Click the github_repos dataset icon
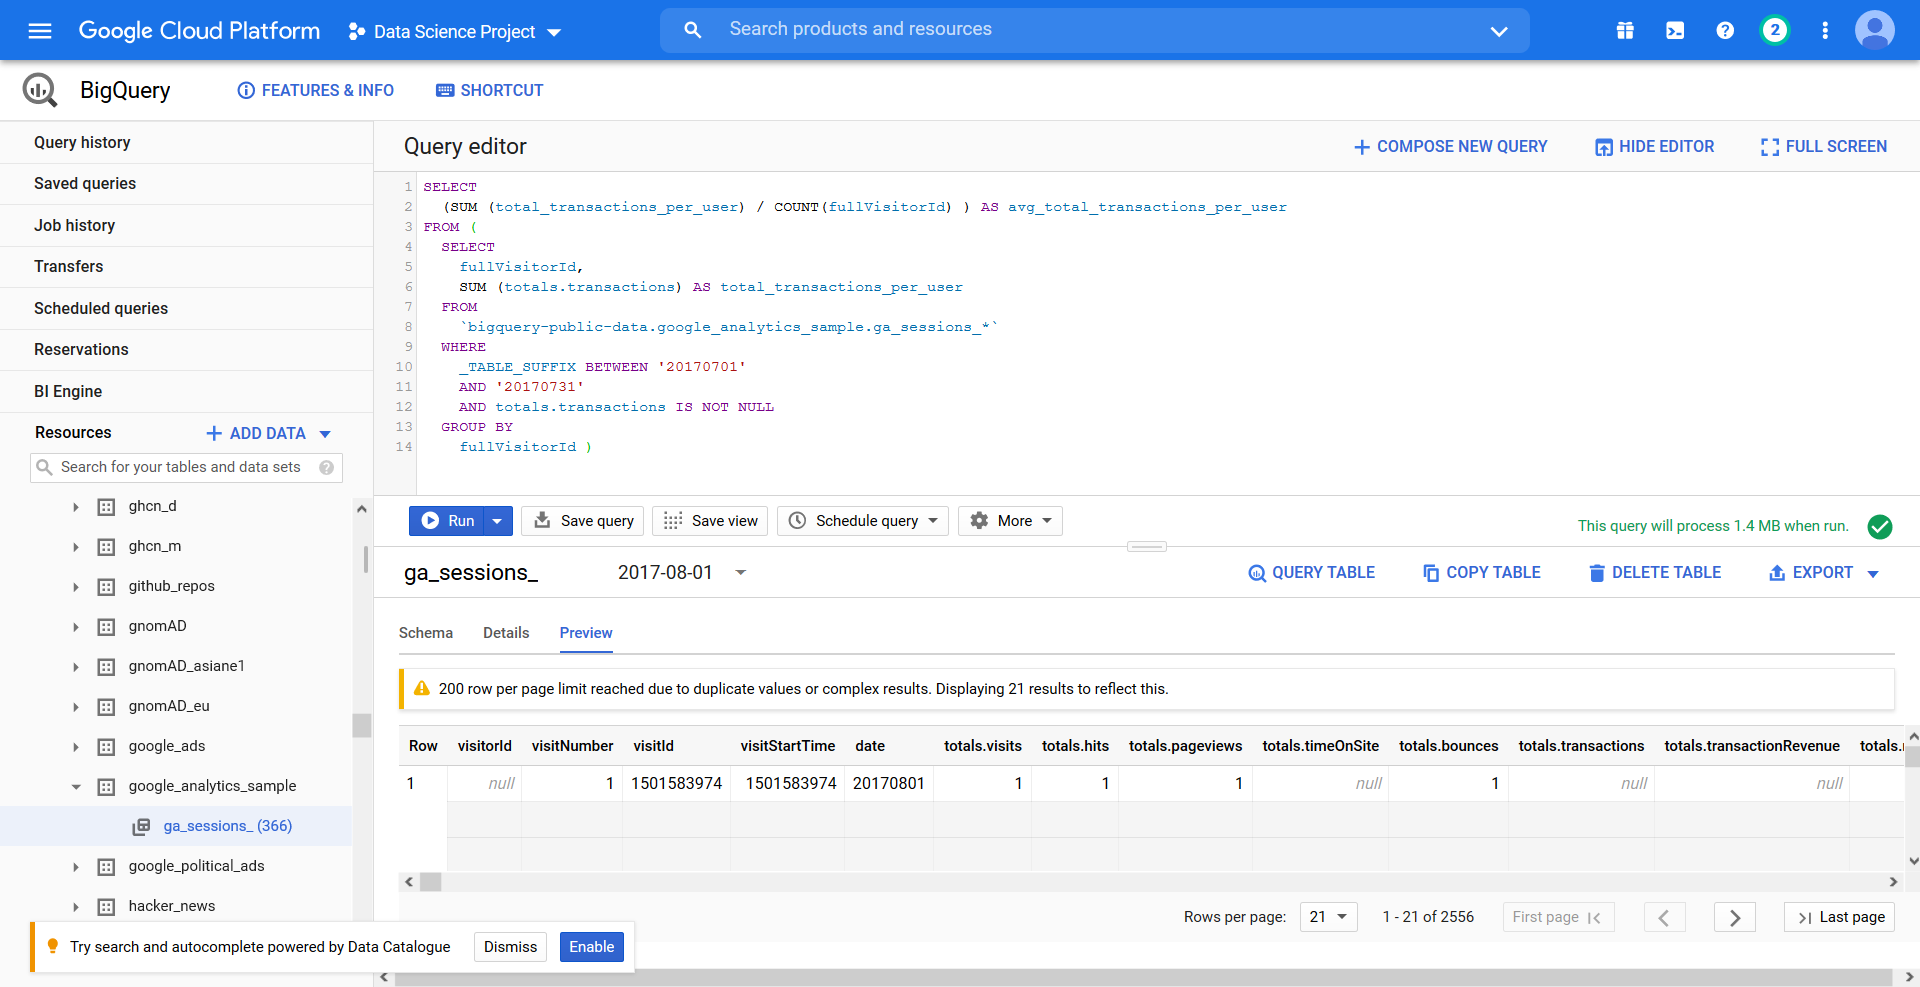Screen dimensions: 1920x987 [106, 587]
